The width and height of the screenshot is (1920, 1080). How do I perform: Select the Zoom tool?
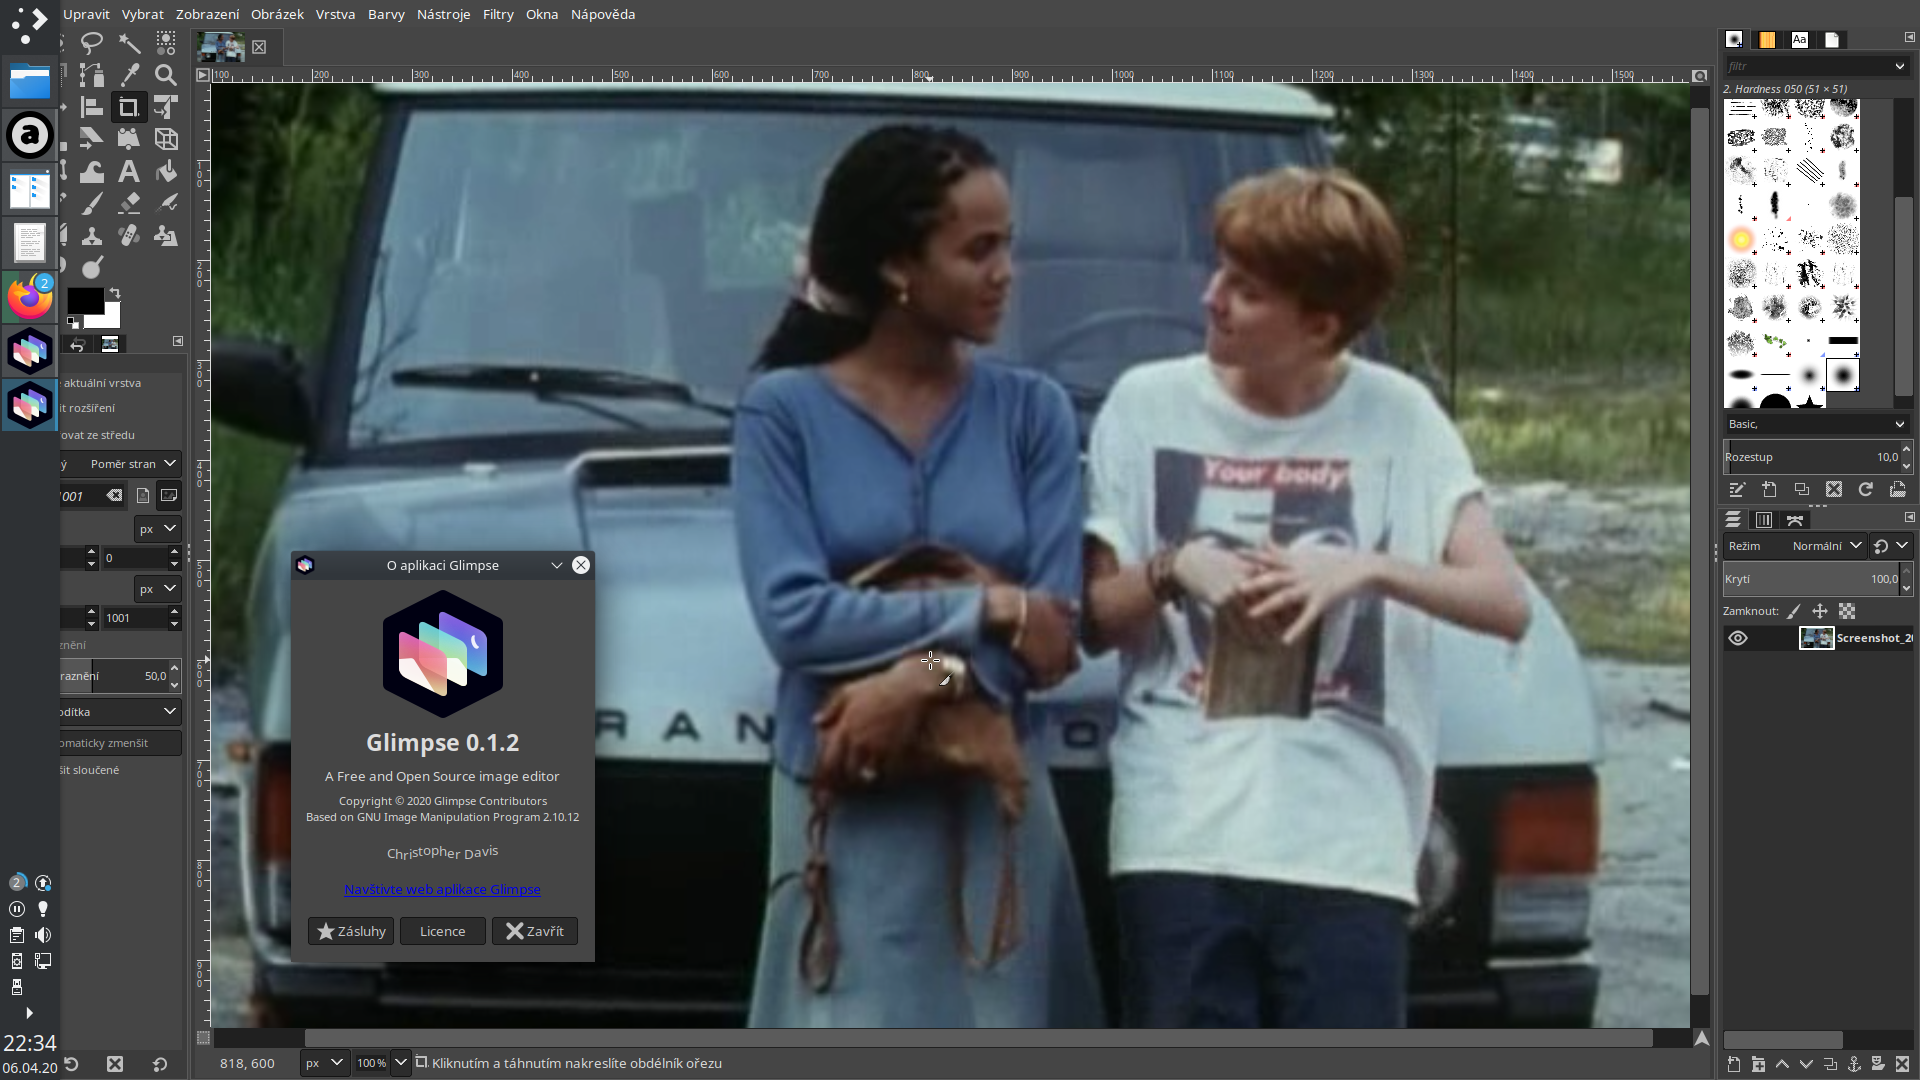click(165, 75)
